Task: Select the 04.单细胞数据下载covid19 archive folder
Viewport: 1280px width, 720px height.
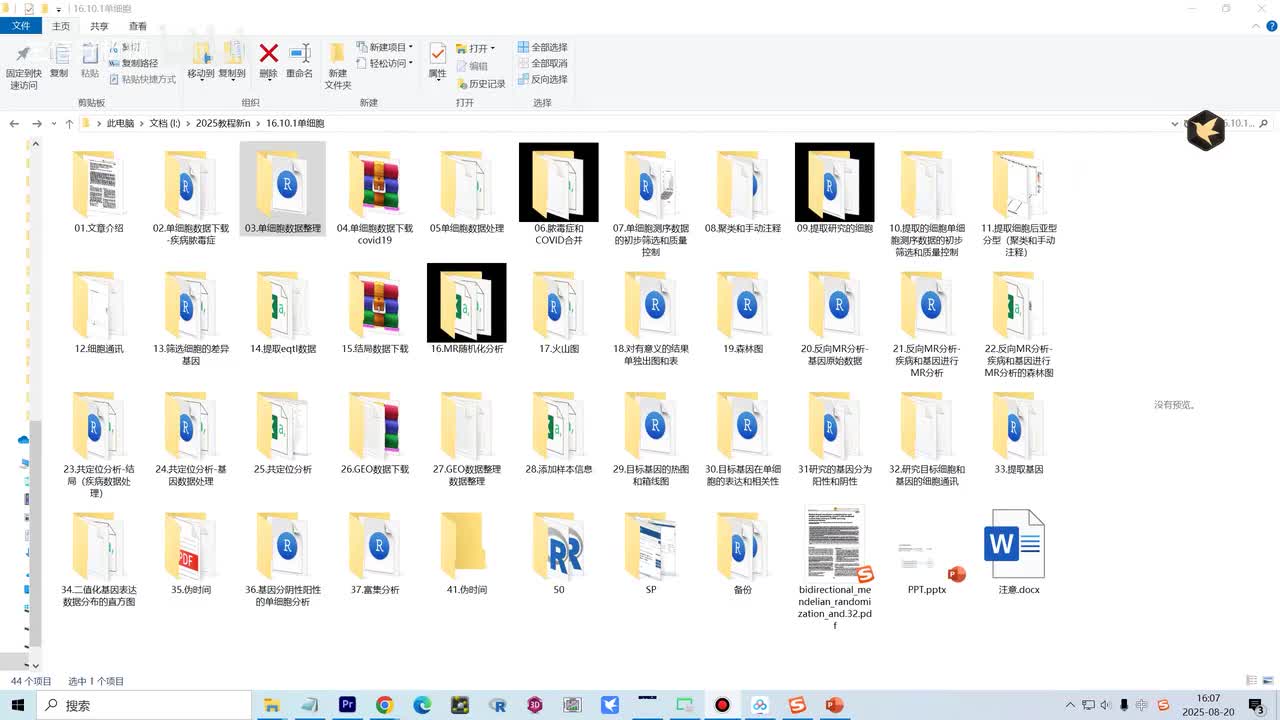Action: [x=375, y=195]
